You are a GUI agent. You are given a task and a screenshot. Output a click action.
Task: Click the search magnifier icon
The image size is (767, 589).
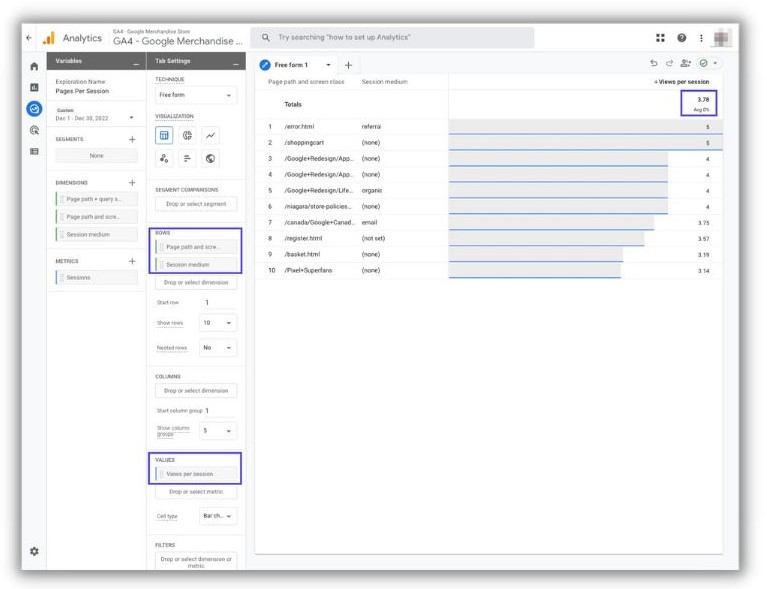[x=265, y=37]
